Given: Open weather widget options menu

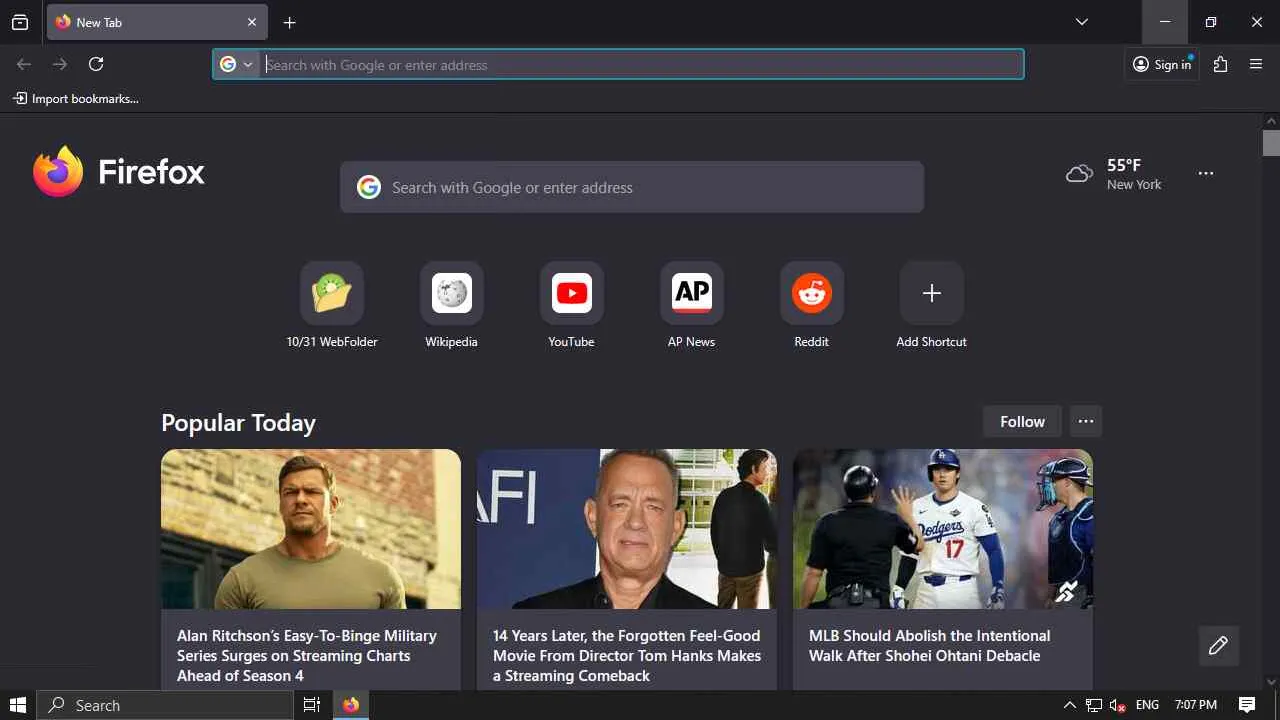Looking at the screenshot, I should click(1206, 173).
